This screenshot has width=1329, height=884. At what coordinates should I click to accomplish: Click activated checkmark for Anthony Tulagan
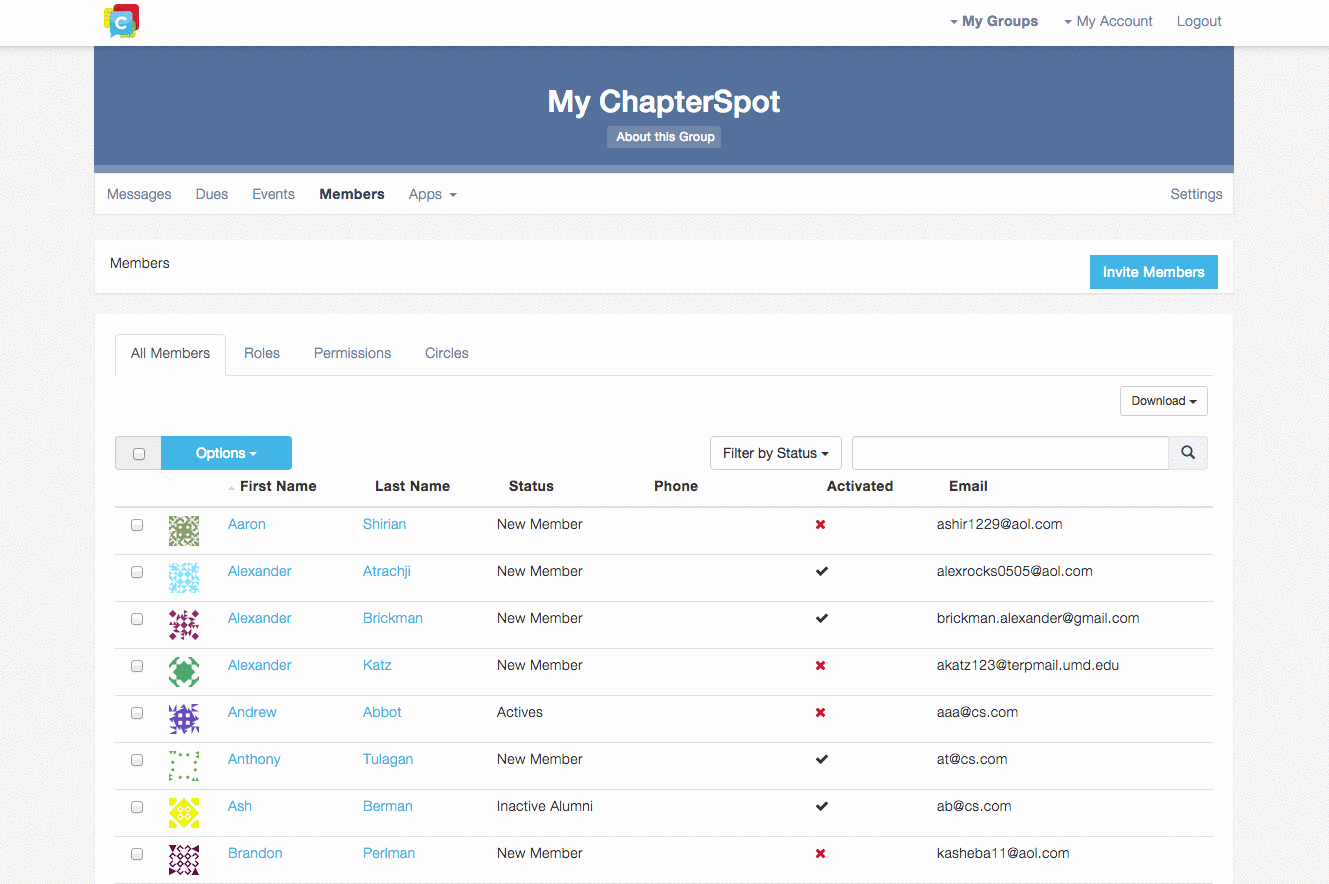(x=822, y=760)
